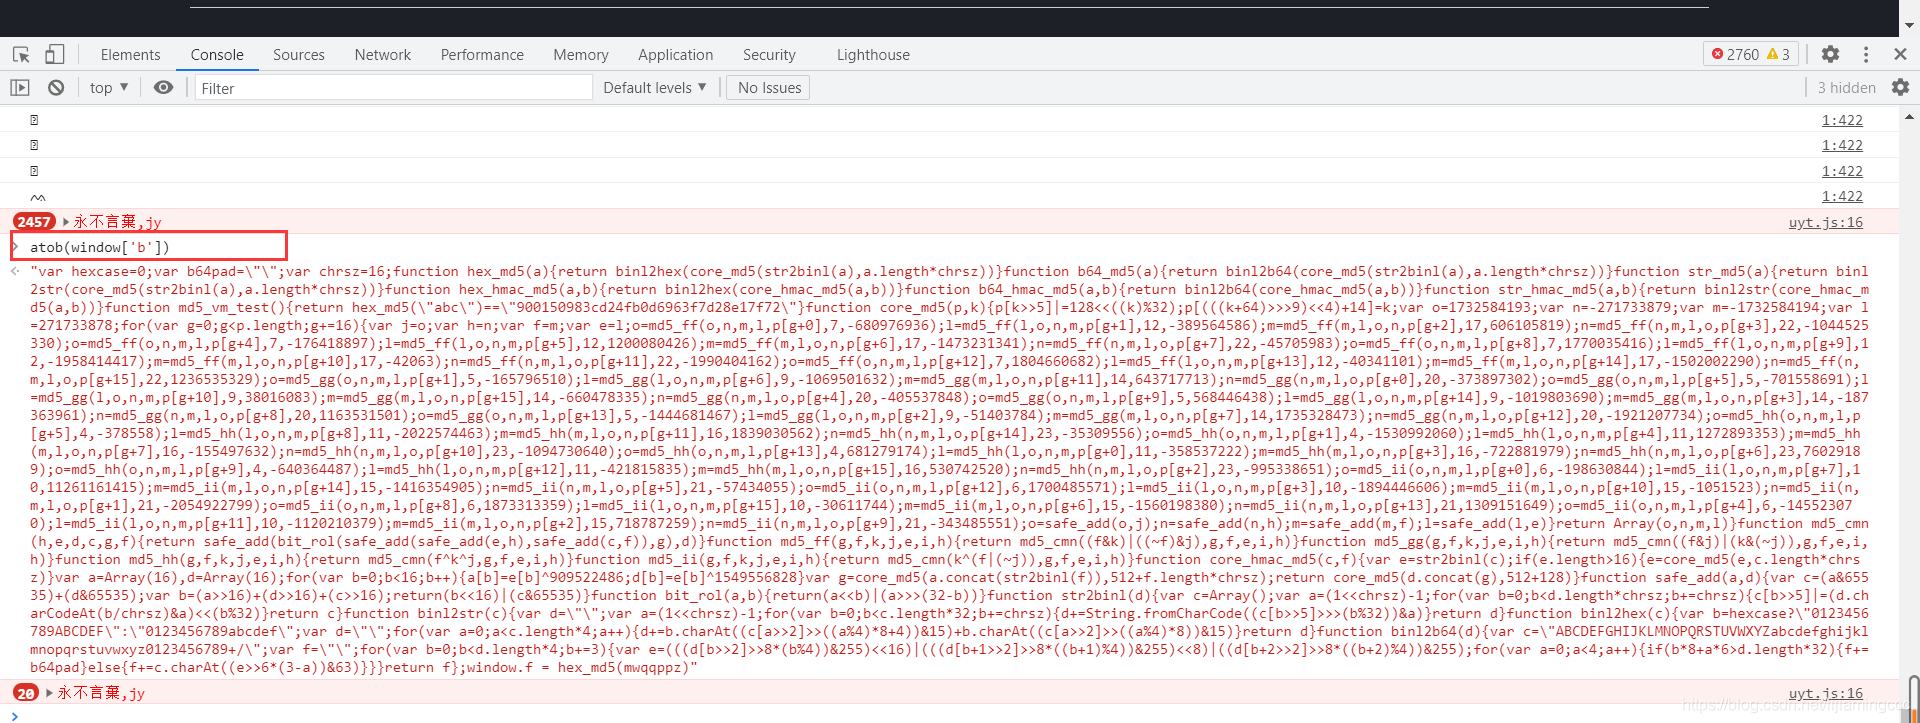This screenshot has width=1920, height=723.
Task: Click the scrollbar up arrow of console
Action: click(1909, 116)
